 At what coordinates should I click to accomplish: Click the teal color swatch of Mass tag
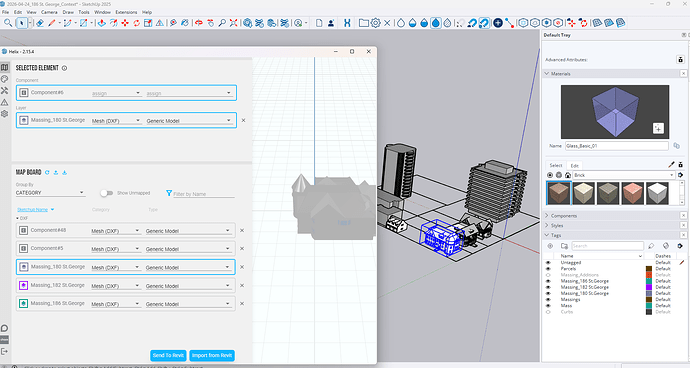[x=649, y=305]
